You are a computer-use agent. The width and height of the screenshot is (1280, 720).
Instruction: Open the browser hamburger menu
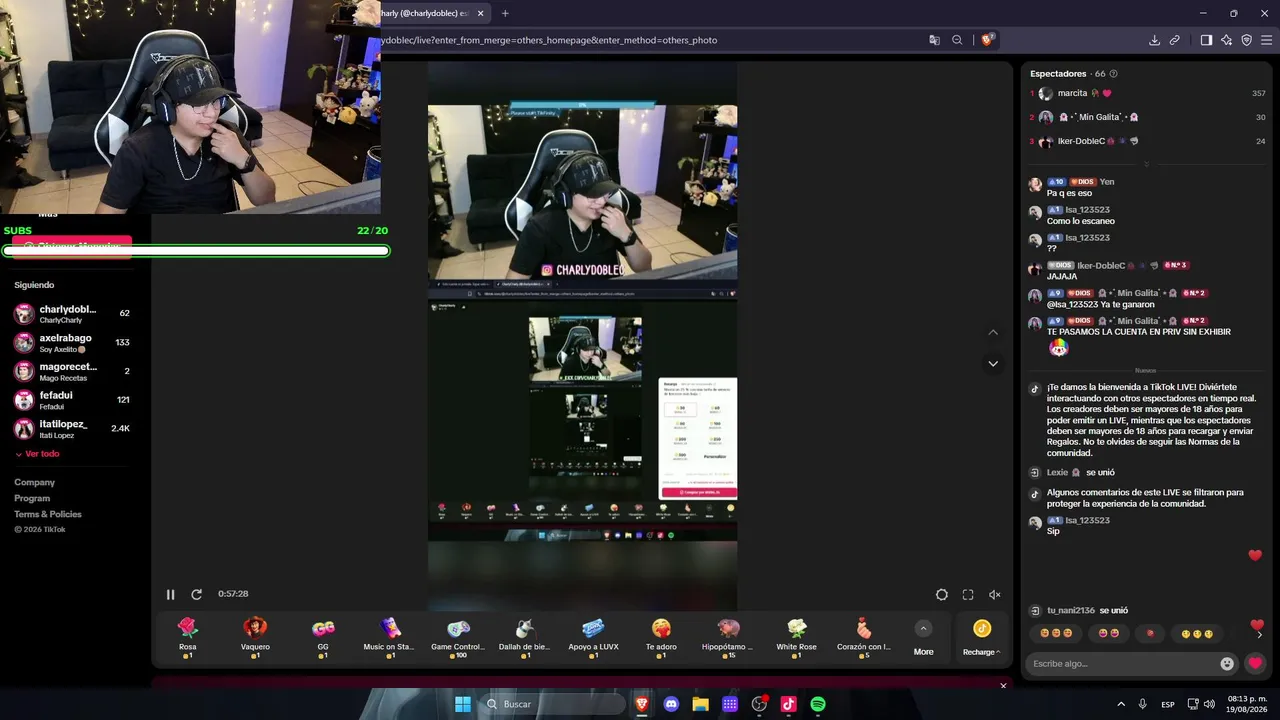coord(1266,40)
